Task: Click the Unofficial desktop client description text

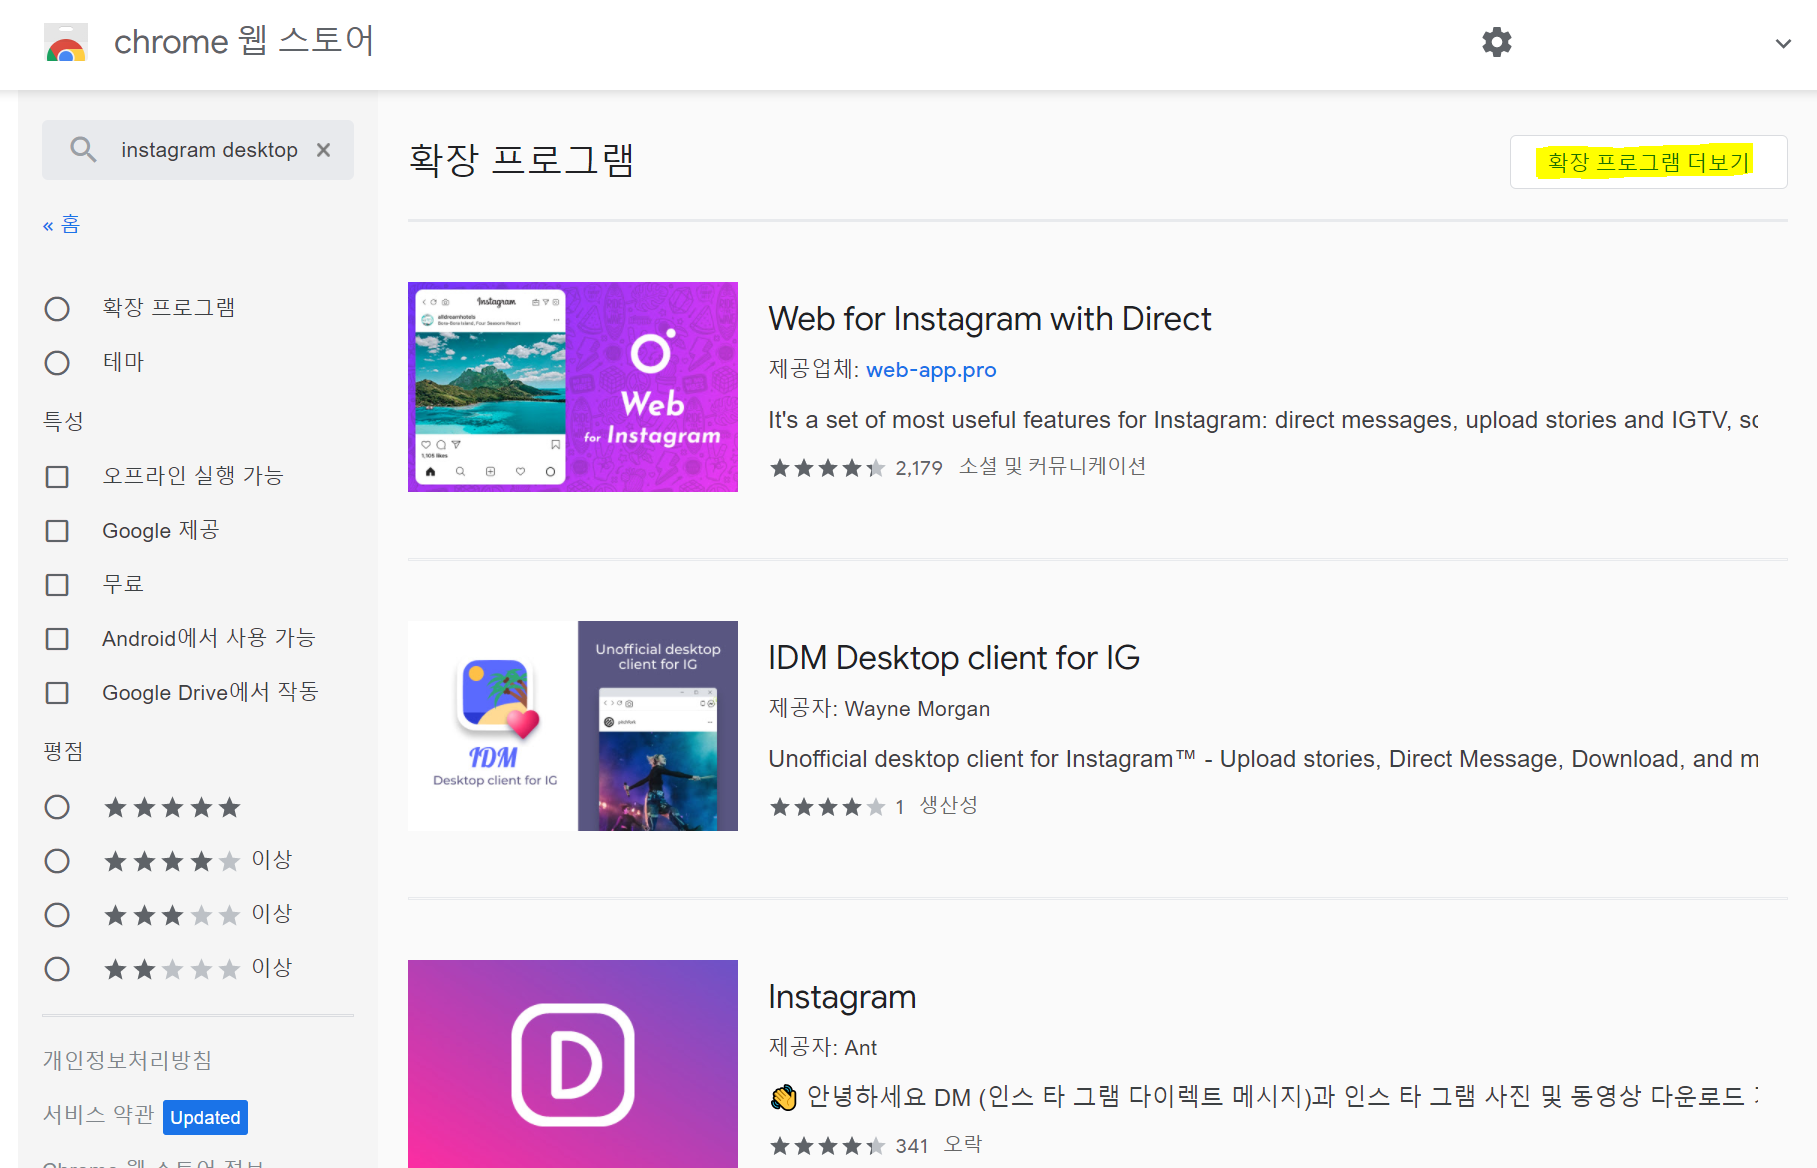Action: click(1263, 759)
